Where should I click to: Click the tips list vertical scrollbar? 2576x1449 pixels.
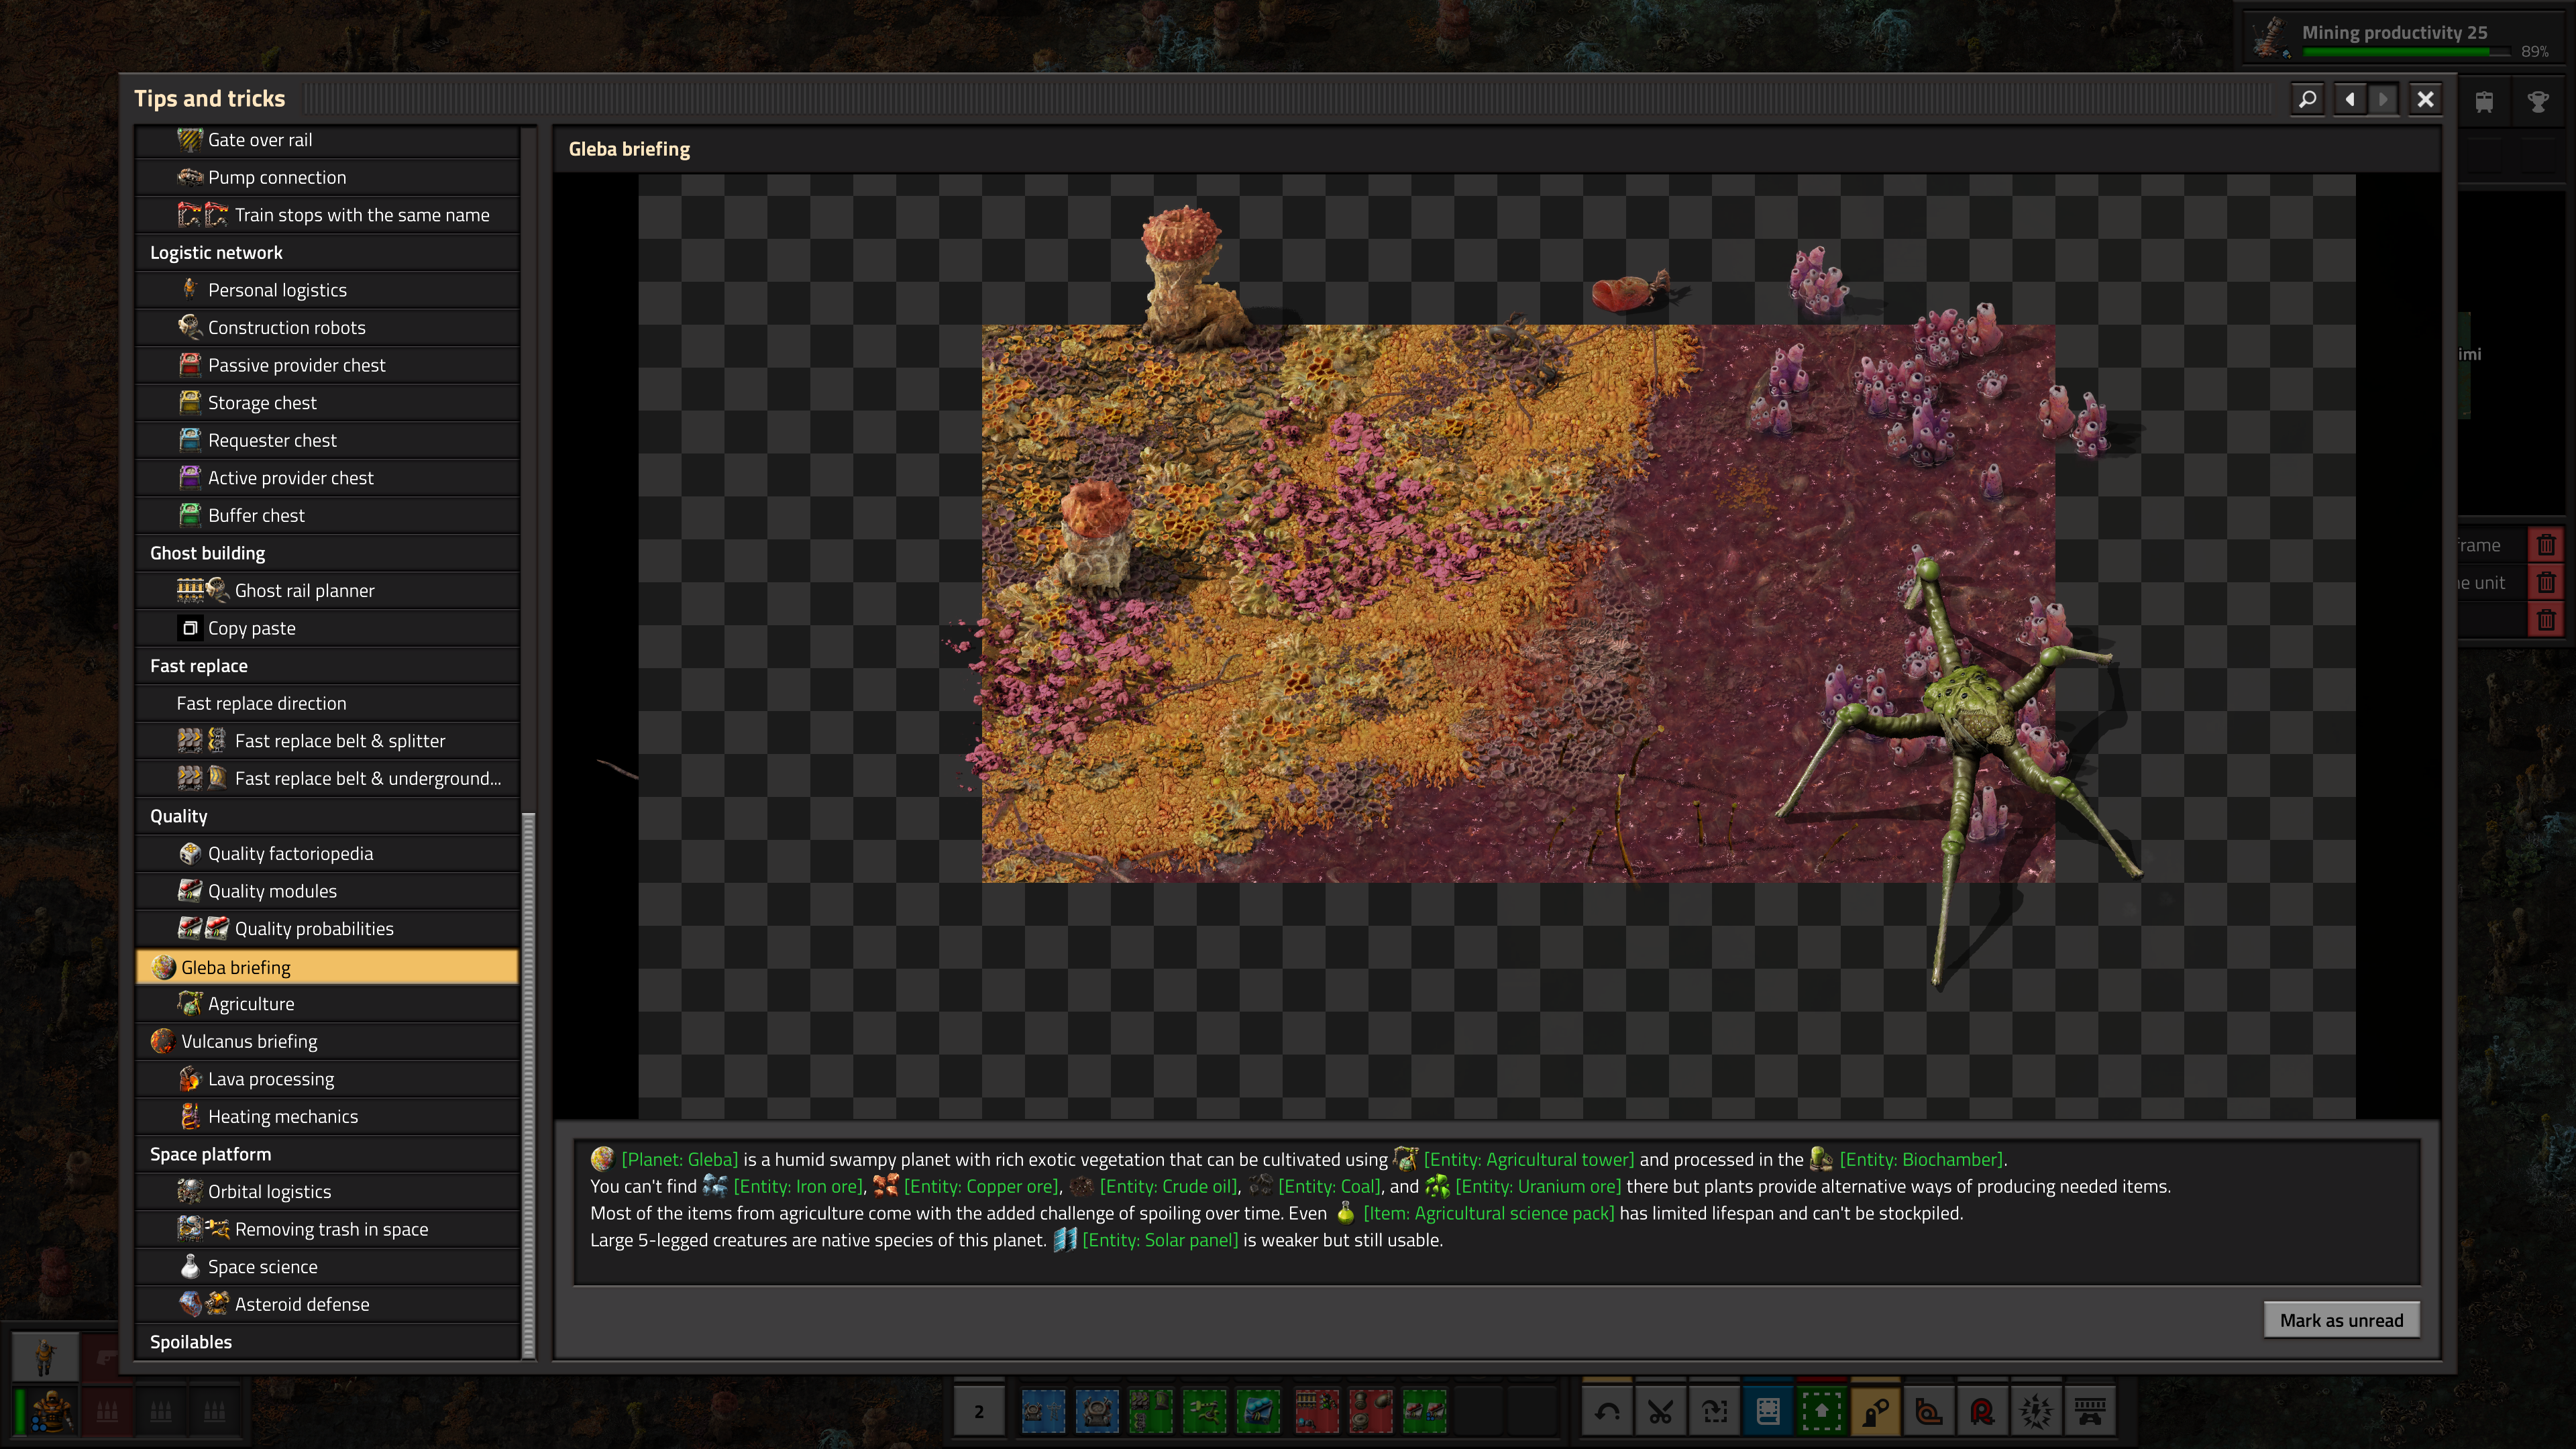(529, 1085)
